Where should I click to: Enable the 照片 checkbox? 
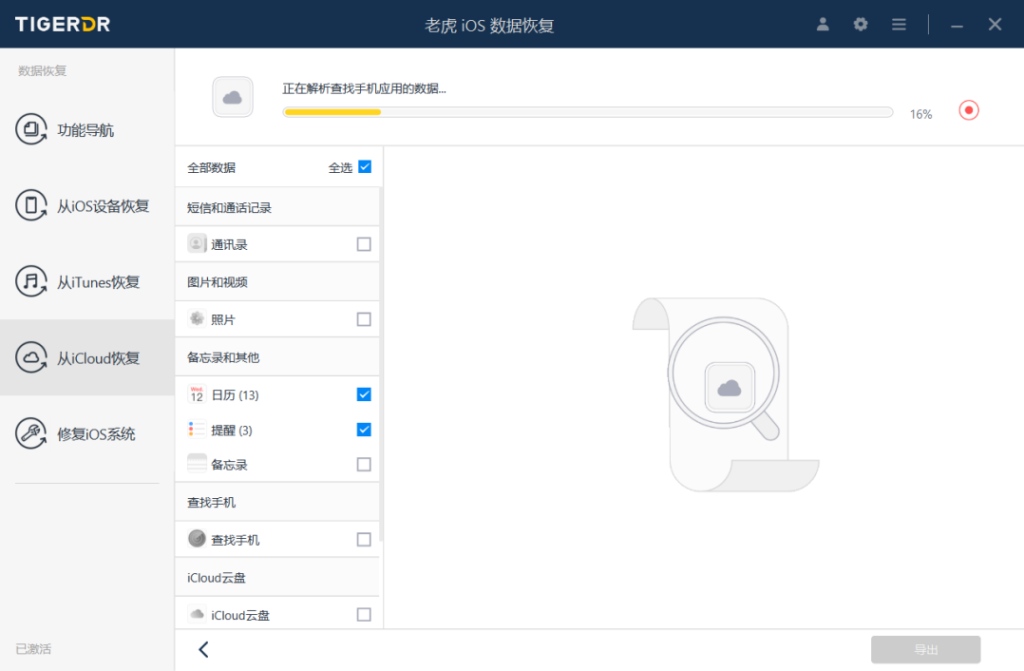(364, 319)
